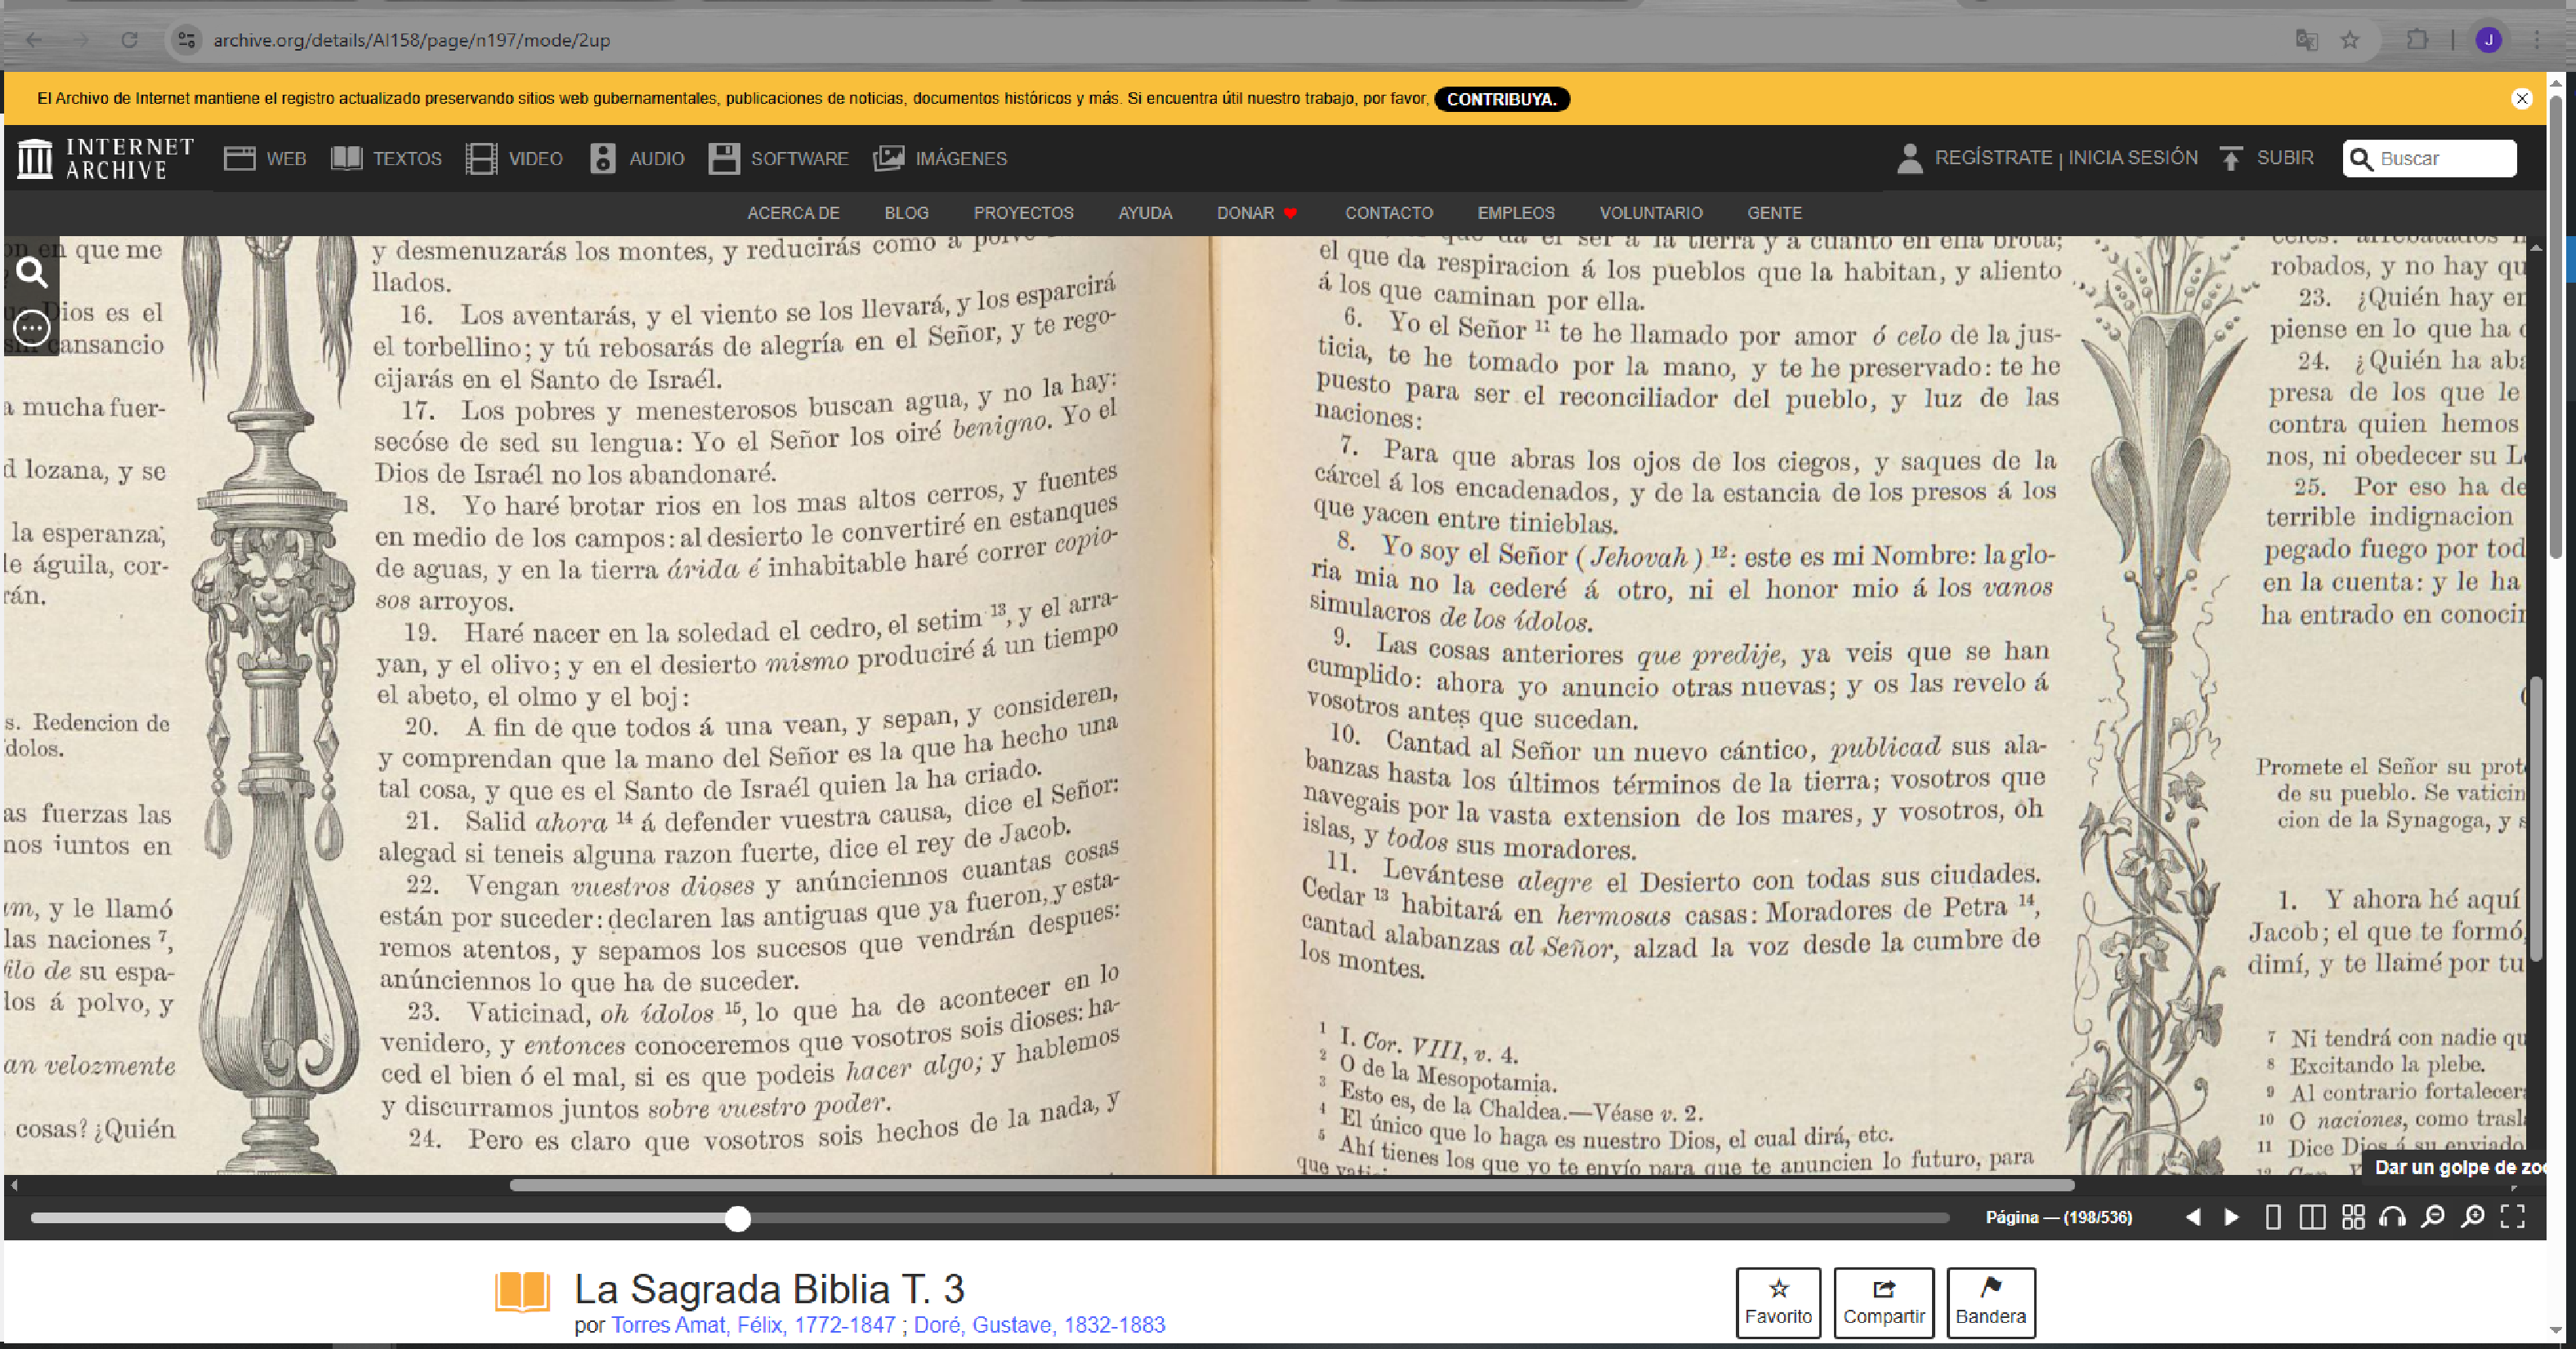Flip to the next page

tap(2232, 1217)
